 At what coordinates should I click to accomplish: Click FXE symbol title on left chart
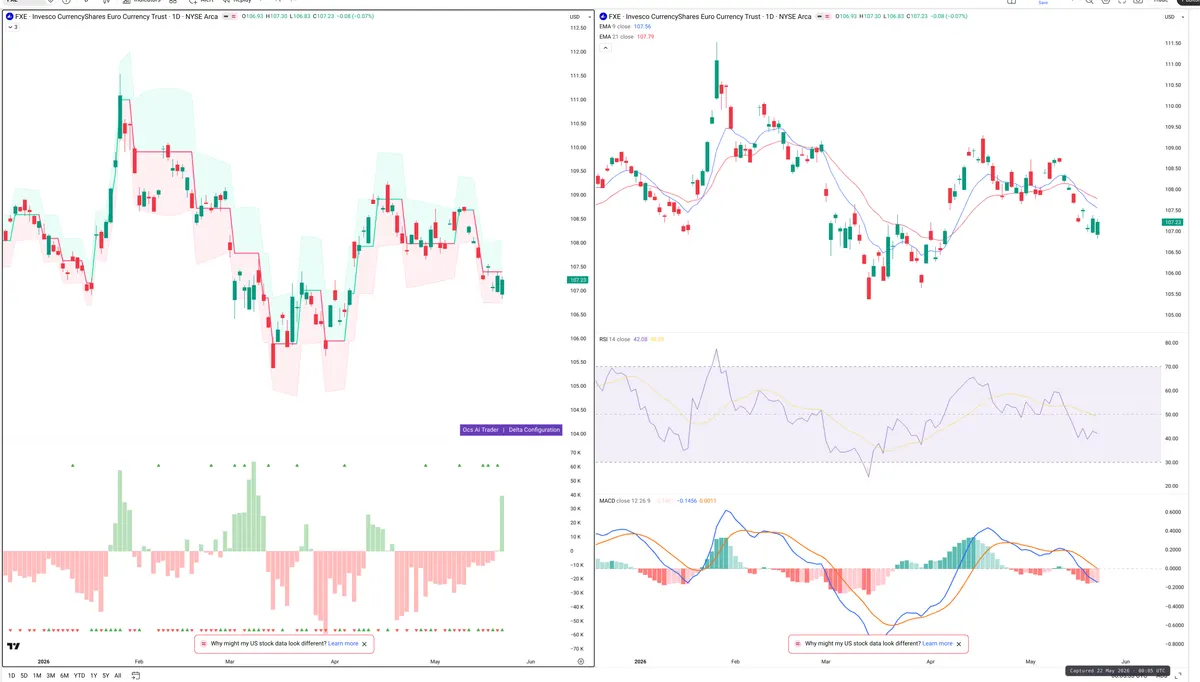pos(116,17)
